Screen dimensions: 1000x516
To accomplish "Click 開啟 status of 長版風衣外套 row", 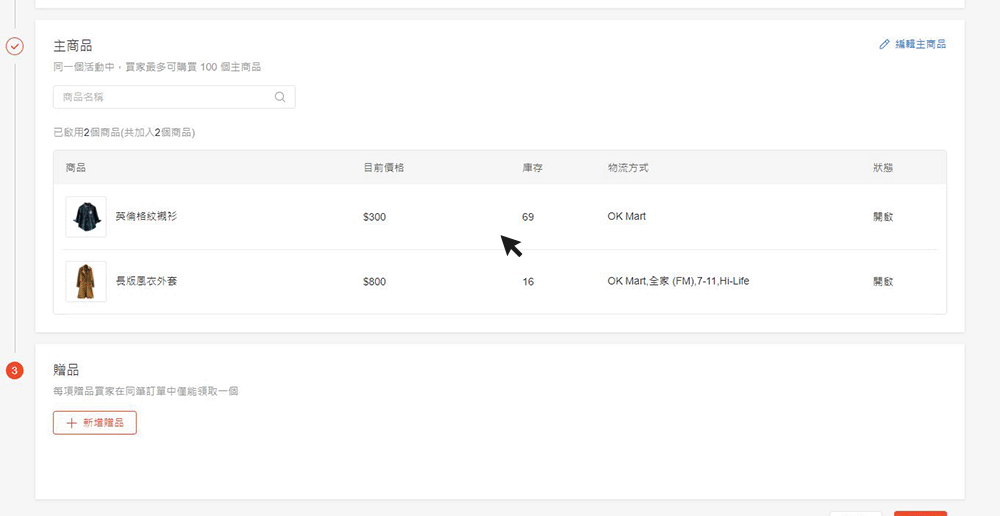I will click(x=883, y=282).
